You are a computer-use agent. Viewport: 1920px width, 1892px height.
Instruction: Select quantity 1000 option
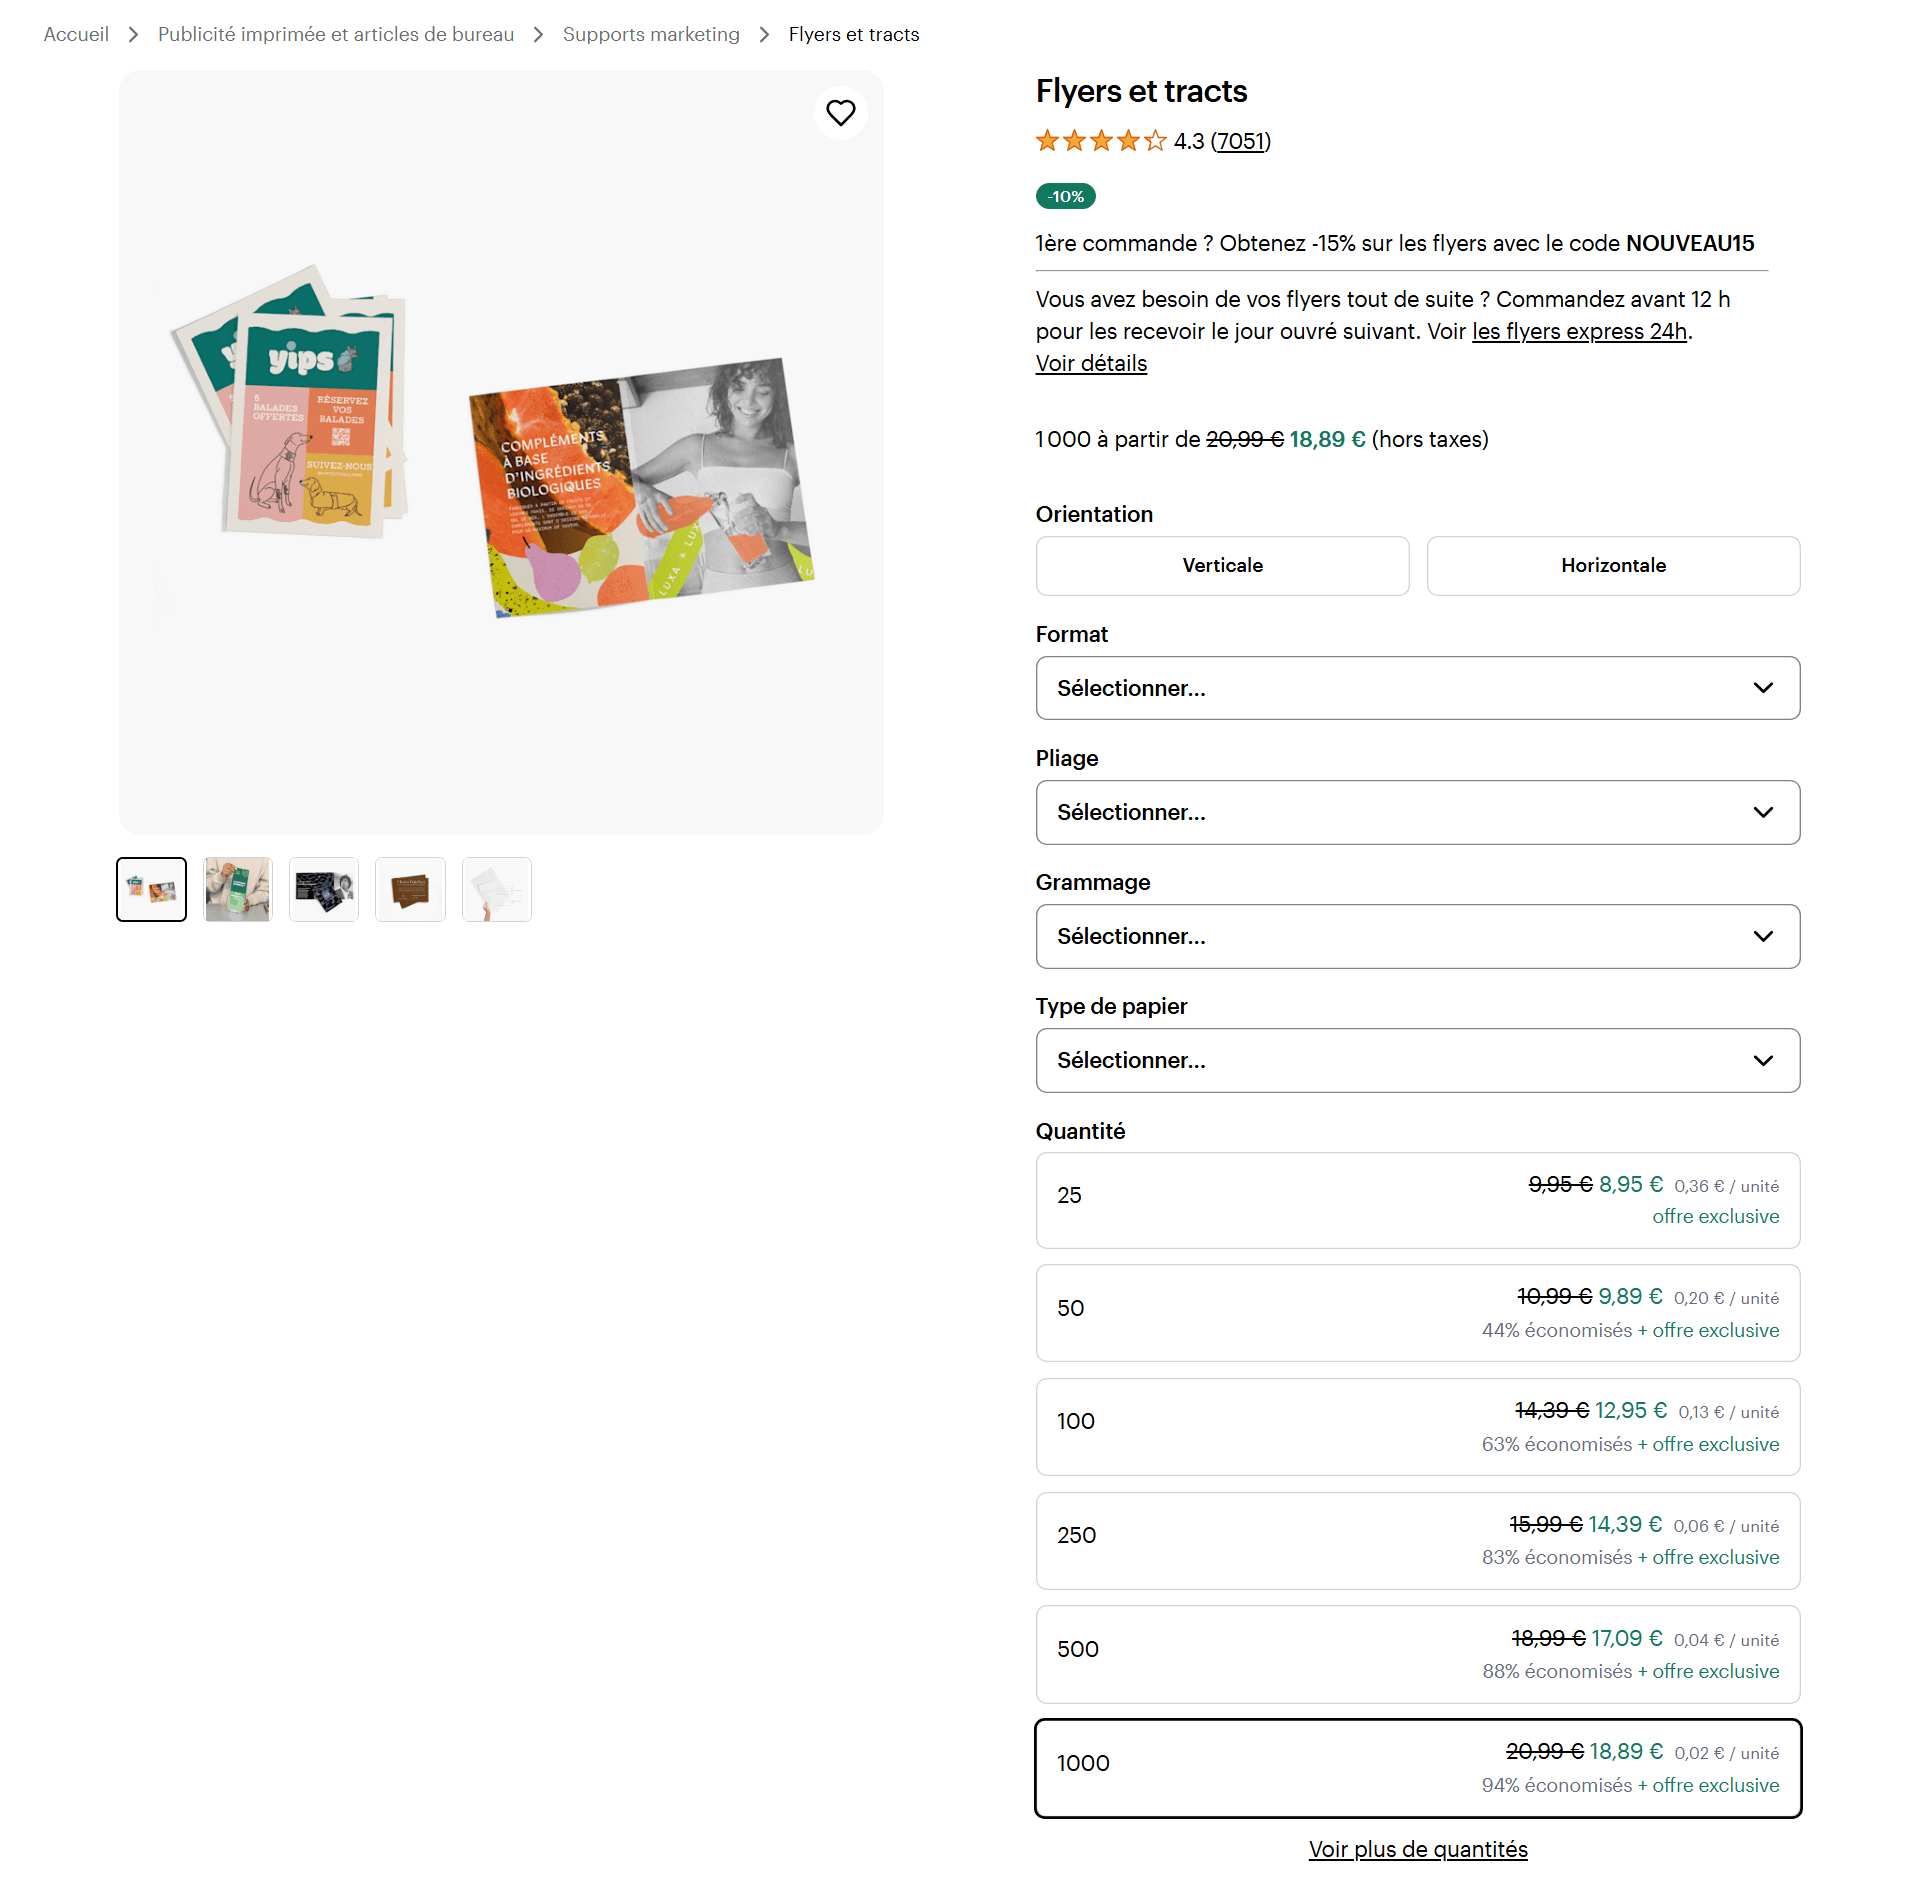coord(1417,1768)
